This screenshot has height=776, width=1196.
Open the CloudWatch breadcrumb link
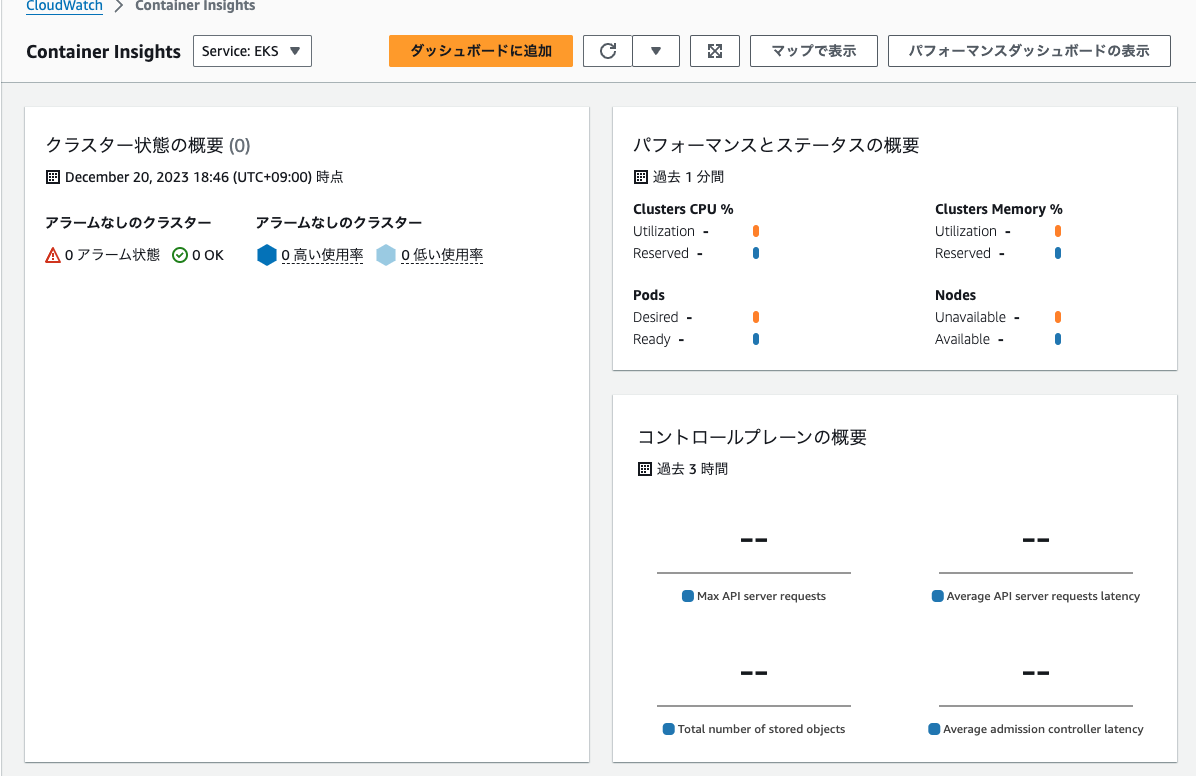click(x=64, y=6)
